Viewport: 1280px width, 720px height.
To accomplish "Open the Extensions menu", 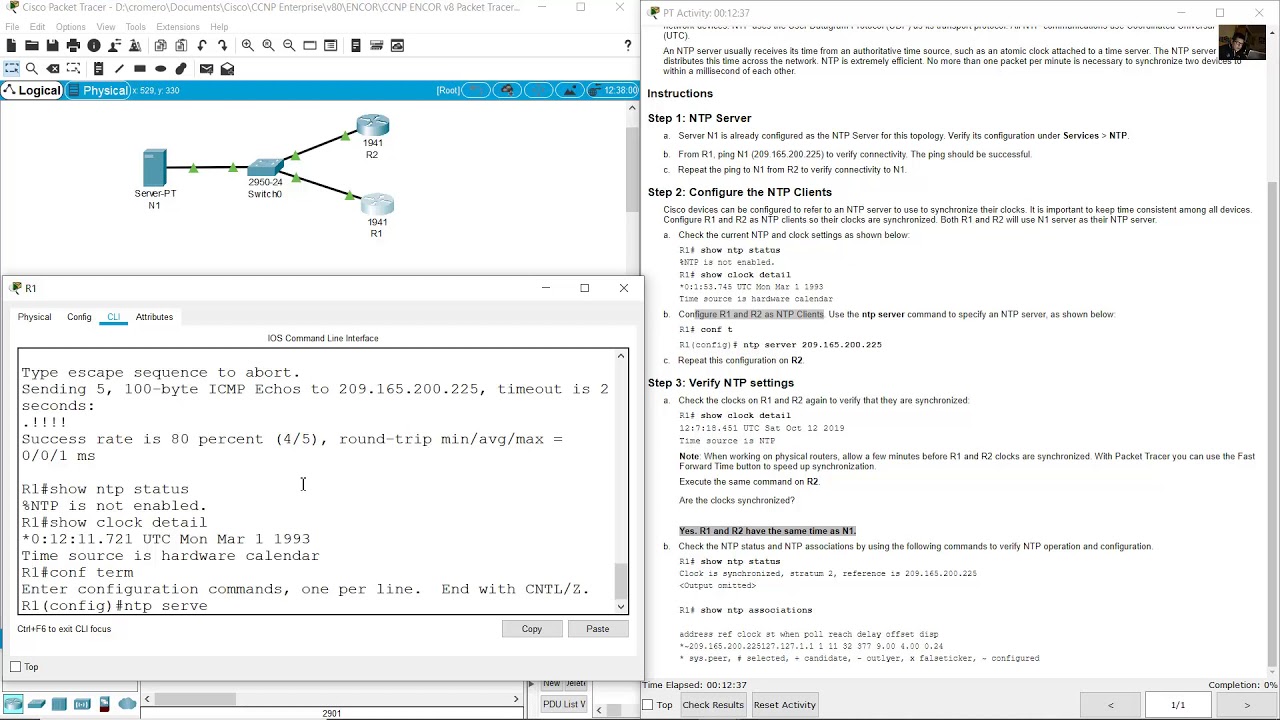I will 178,27.
